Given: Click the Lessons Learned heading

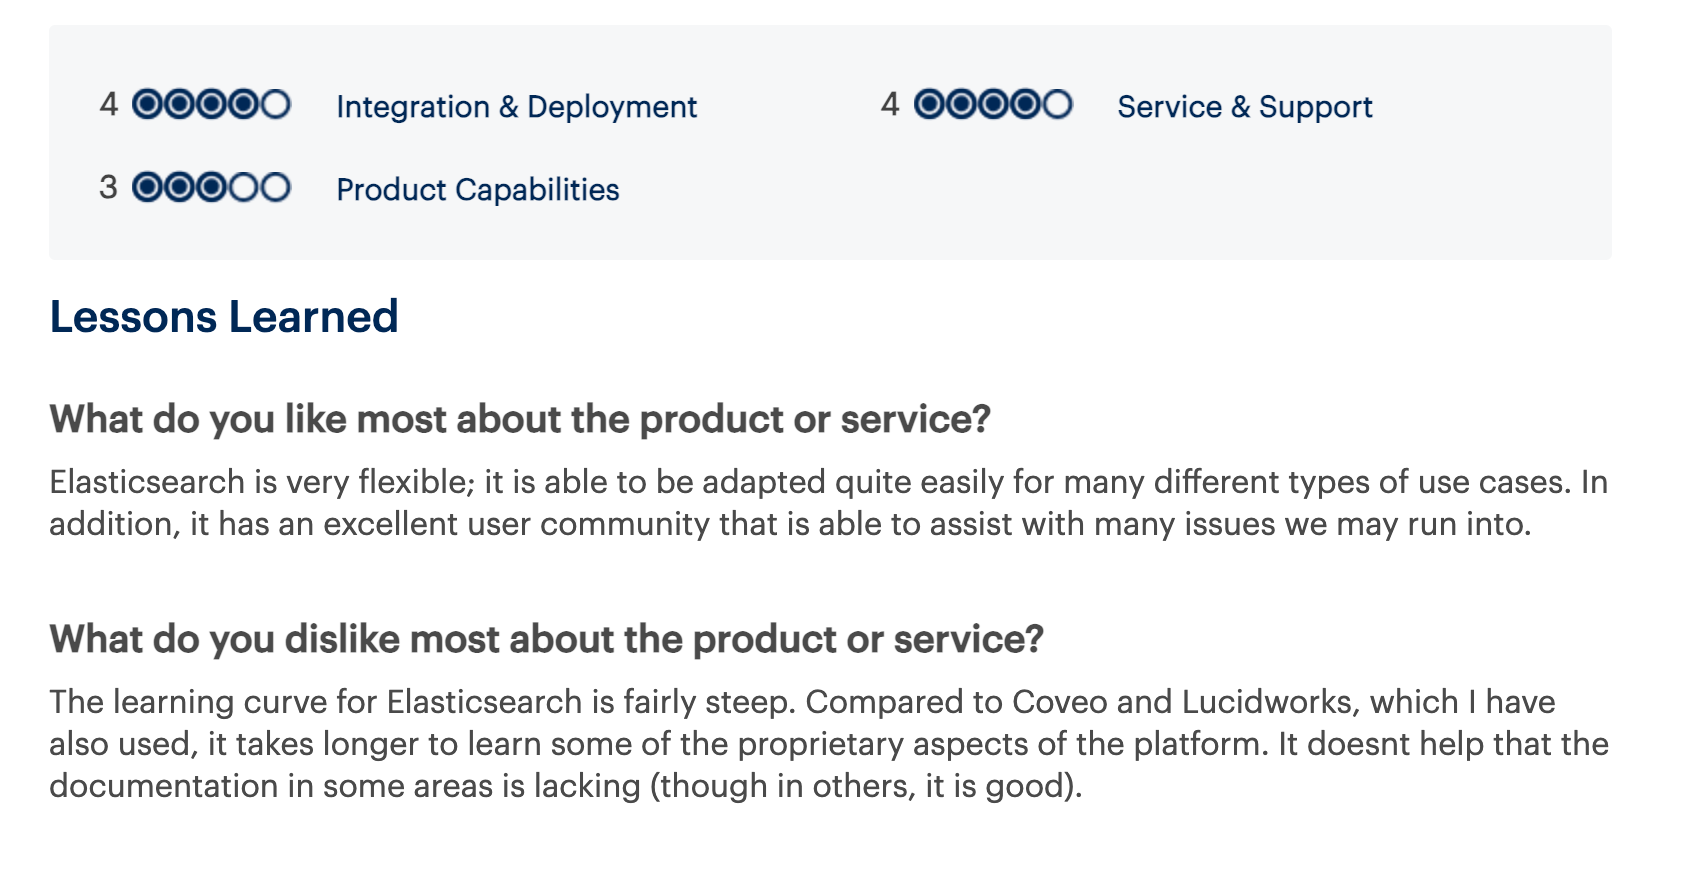Looking at the screenshot, I should tap(224, 317).
